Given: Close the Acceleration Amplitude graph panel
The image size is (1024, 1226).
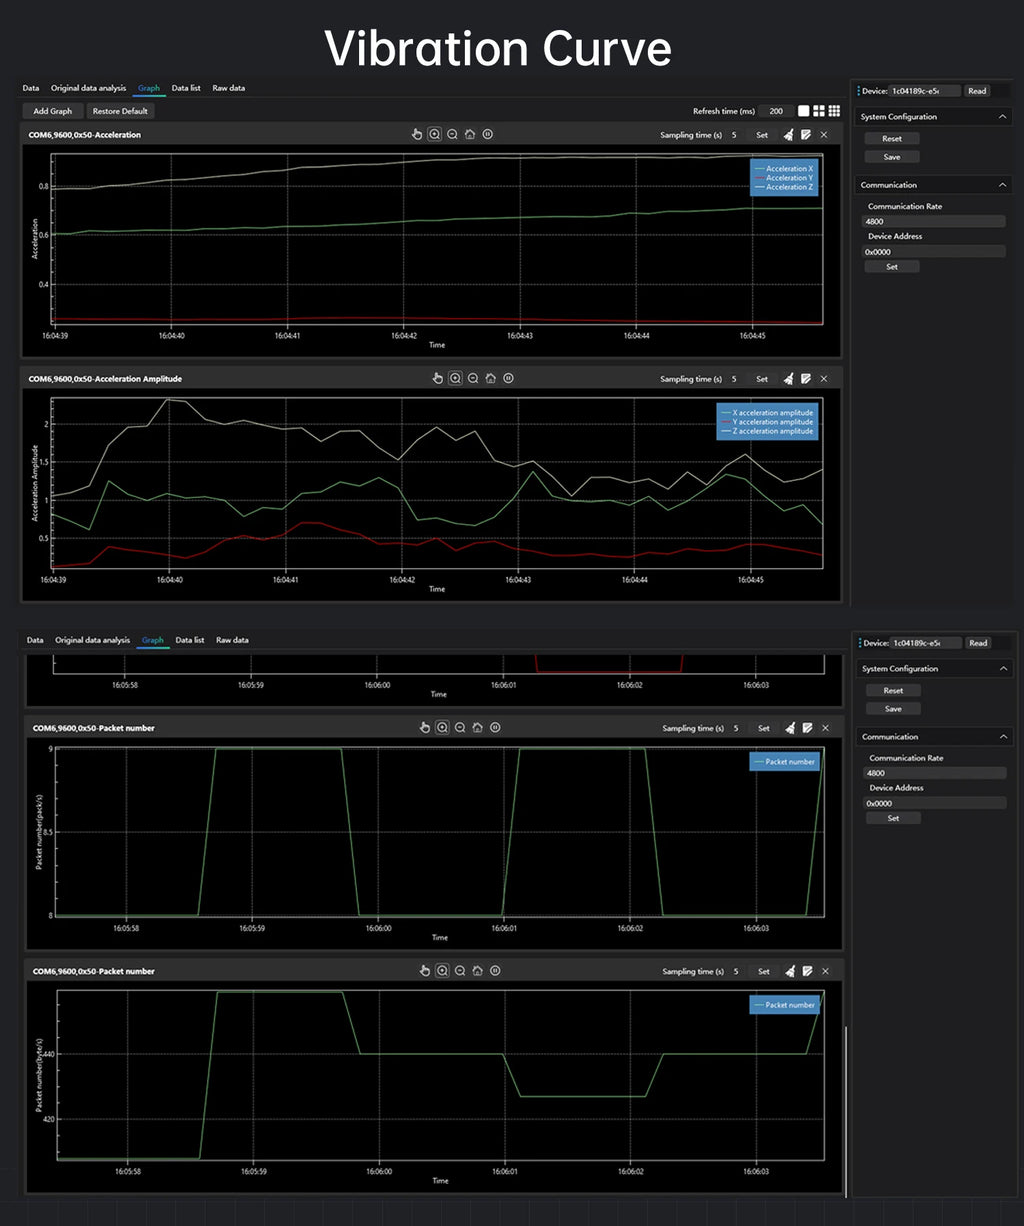Looking at the screenshot, I should click(x=824, y=379).
